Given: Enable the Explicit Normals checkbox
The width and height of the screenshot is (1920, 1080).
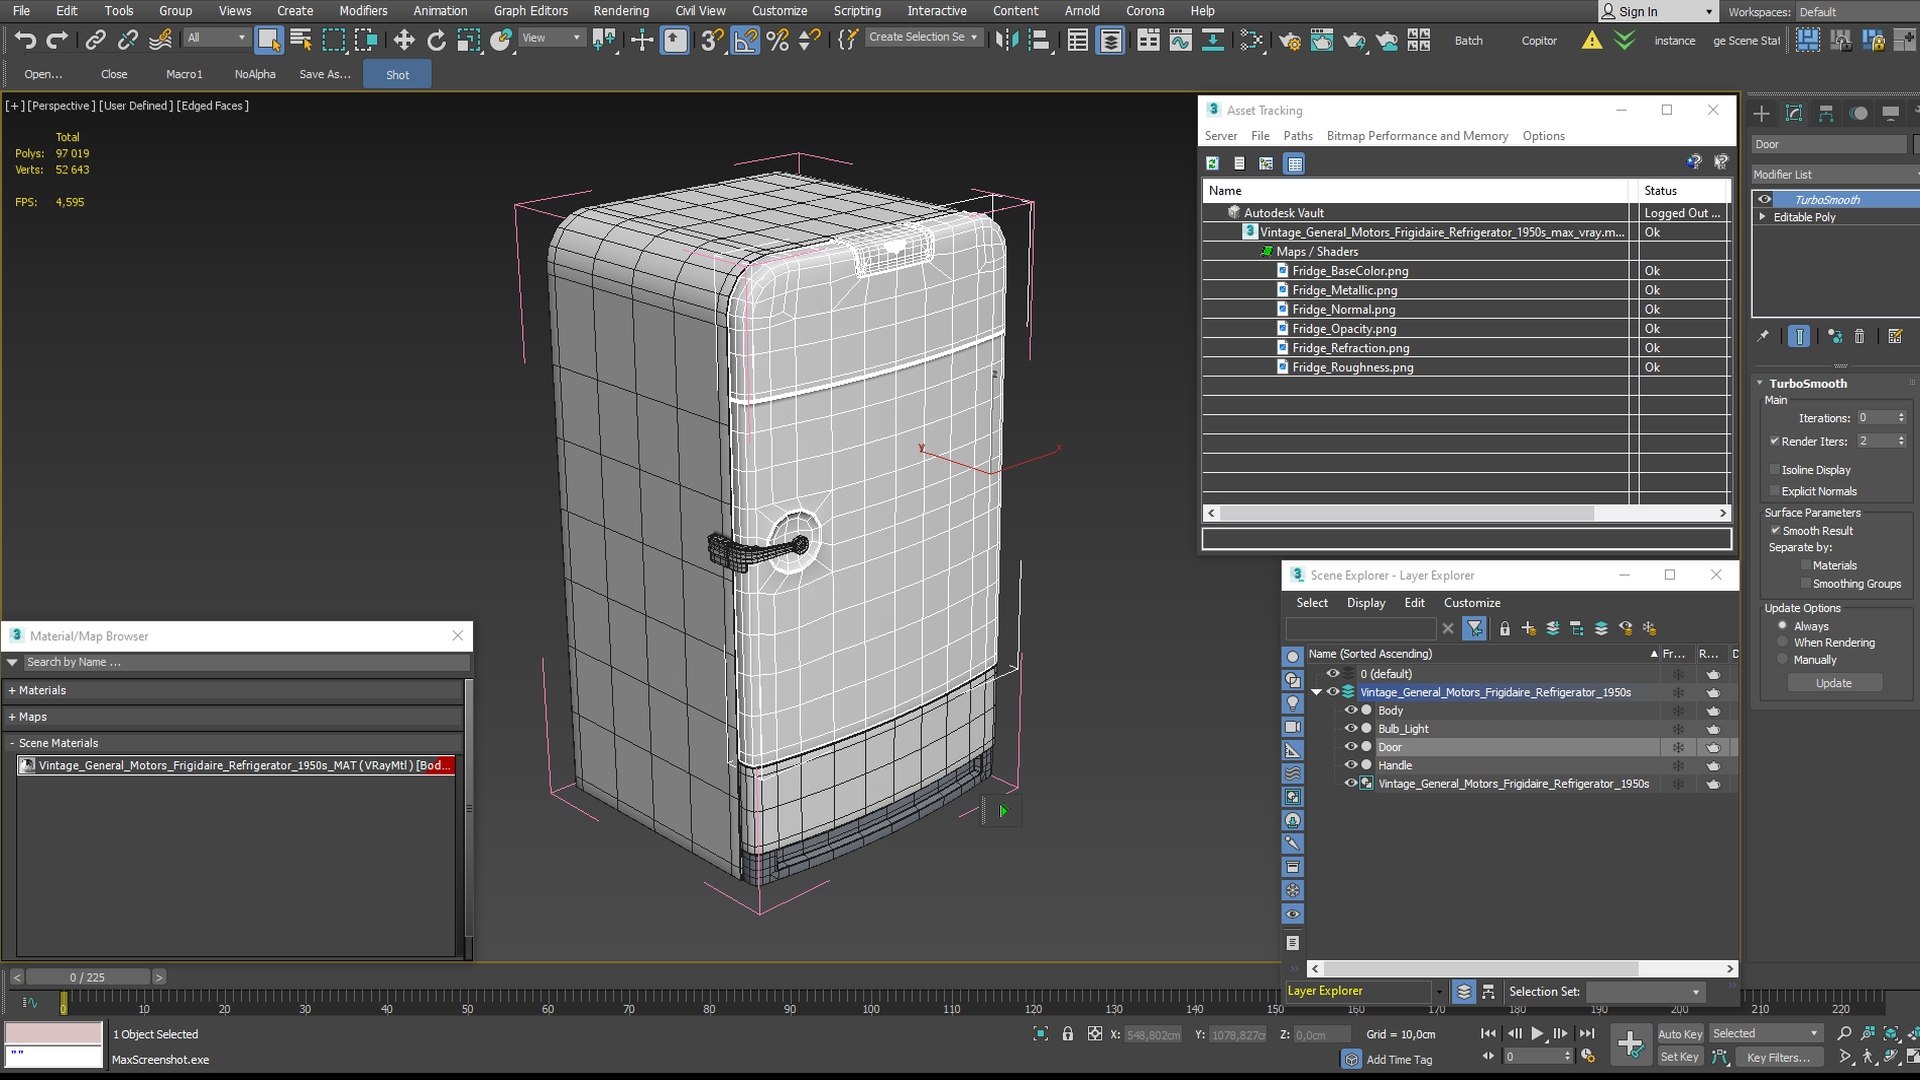Looking at the screenshot, I should [x=1775, y=491].
